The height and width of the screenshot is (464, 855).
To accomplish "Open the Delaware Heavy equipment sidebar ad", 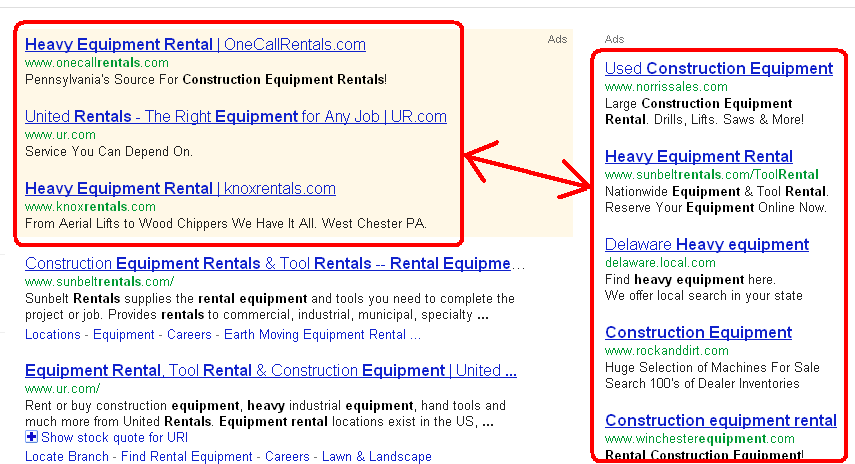I will (707, 244).
